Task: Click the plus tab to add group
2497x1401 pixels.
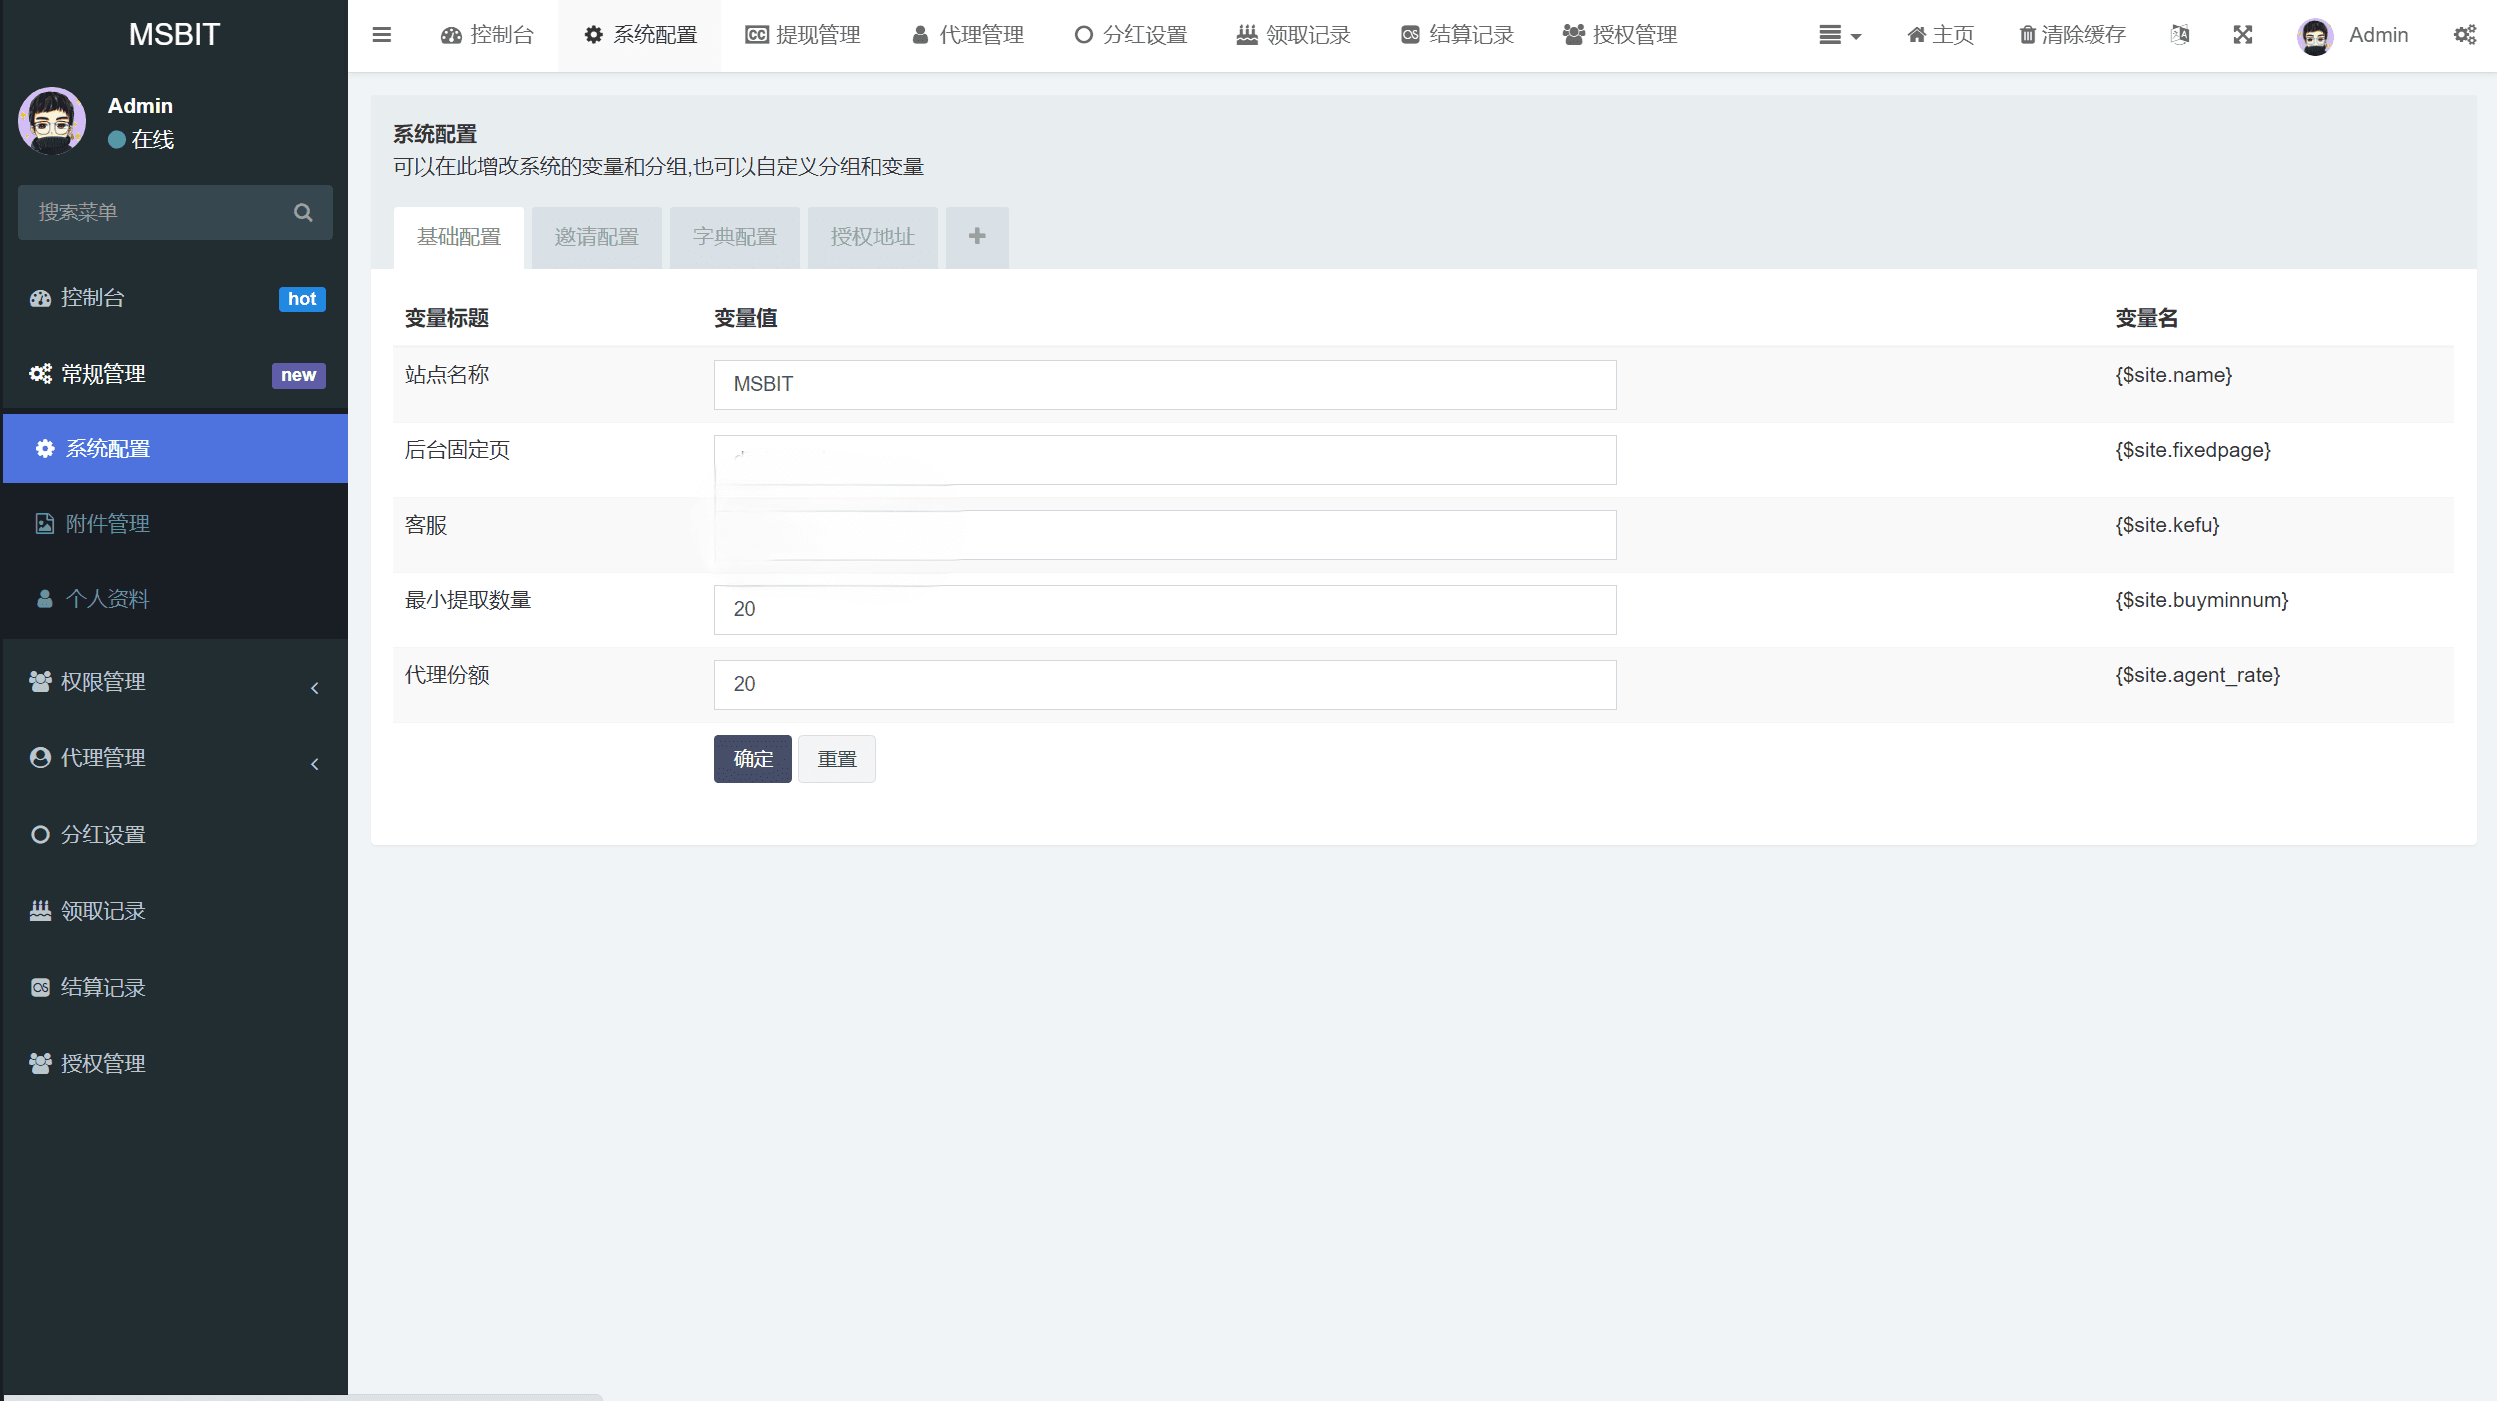Action: 977,236
